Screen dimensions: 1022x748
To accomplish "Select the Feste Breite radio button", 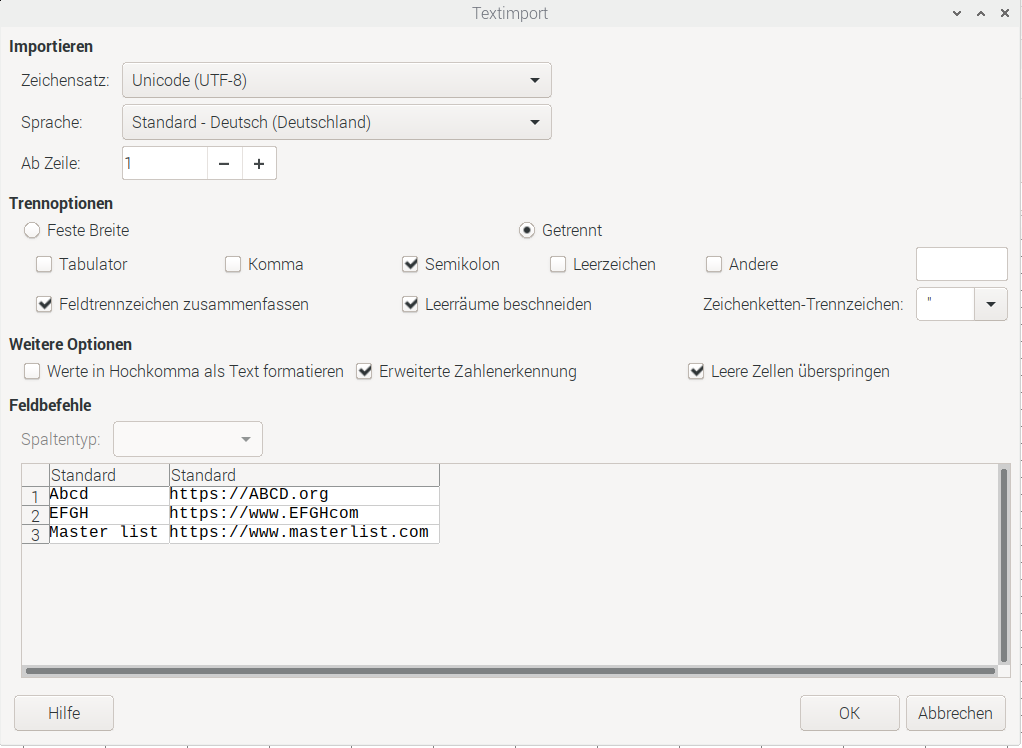I will 32,230.
